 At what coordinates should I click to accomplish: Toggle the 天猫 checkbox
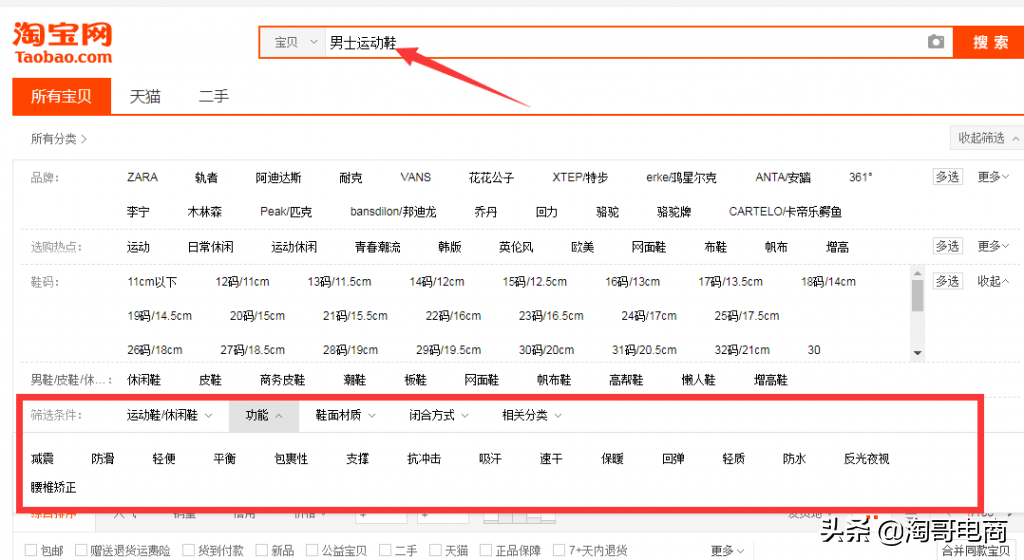436,550
